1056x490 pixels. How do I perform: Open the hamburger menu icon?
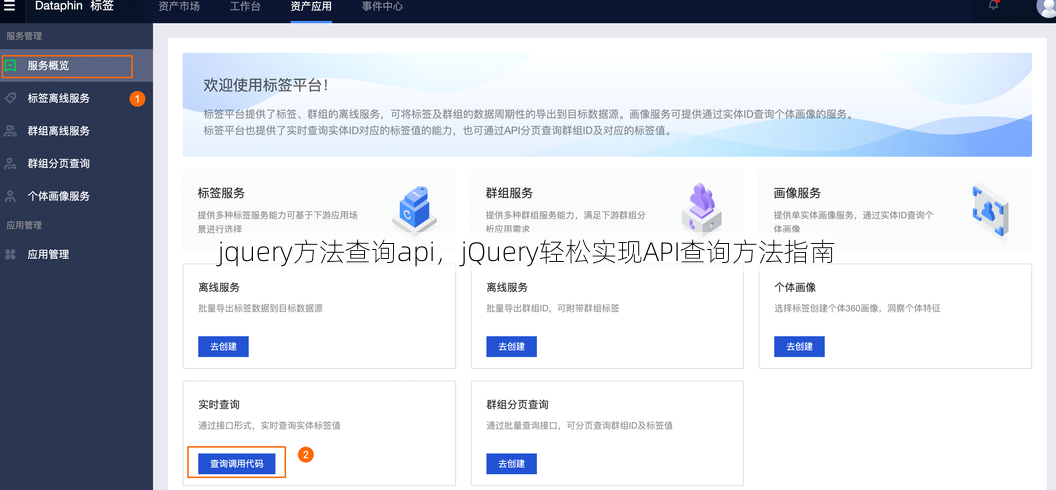(x=9, y=6)
